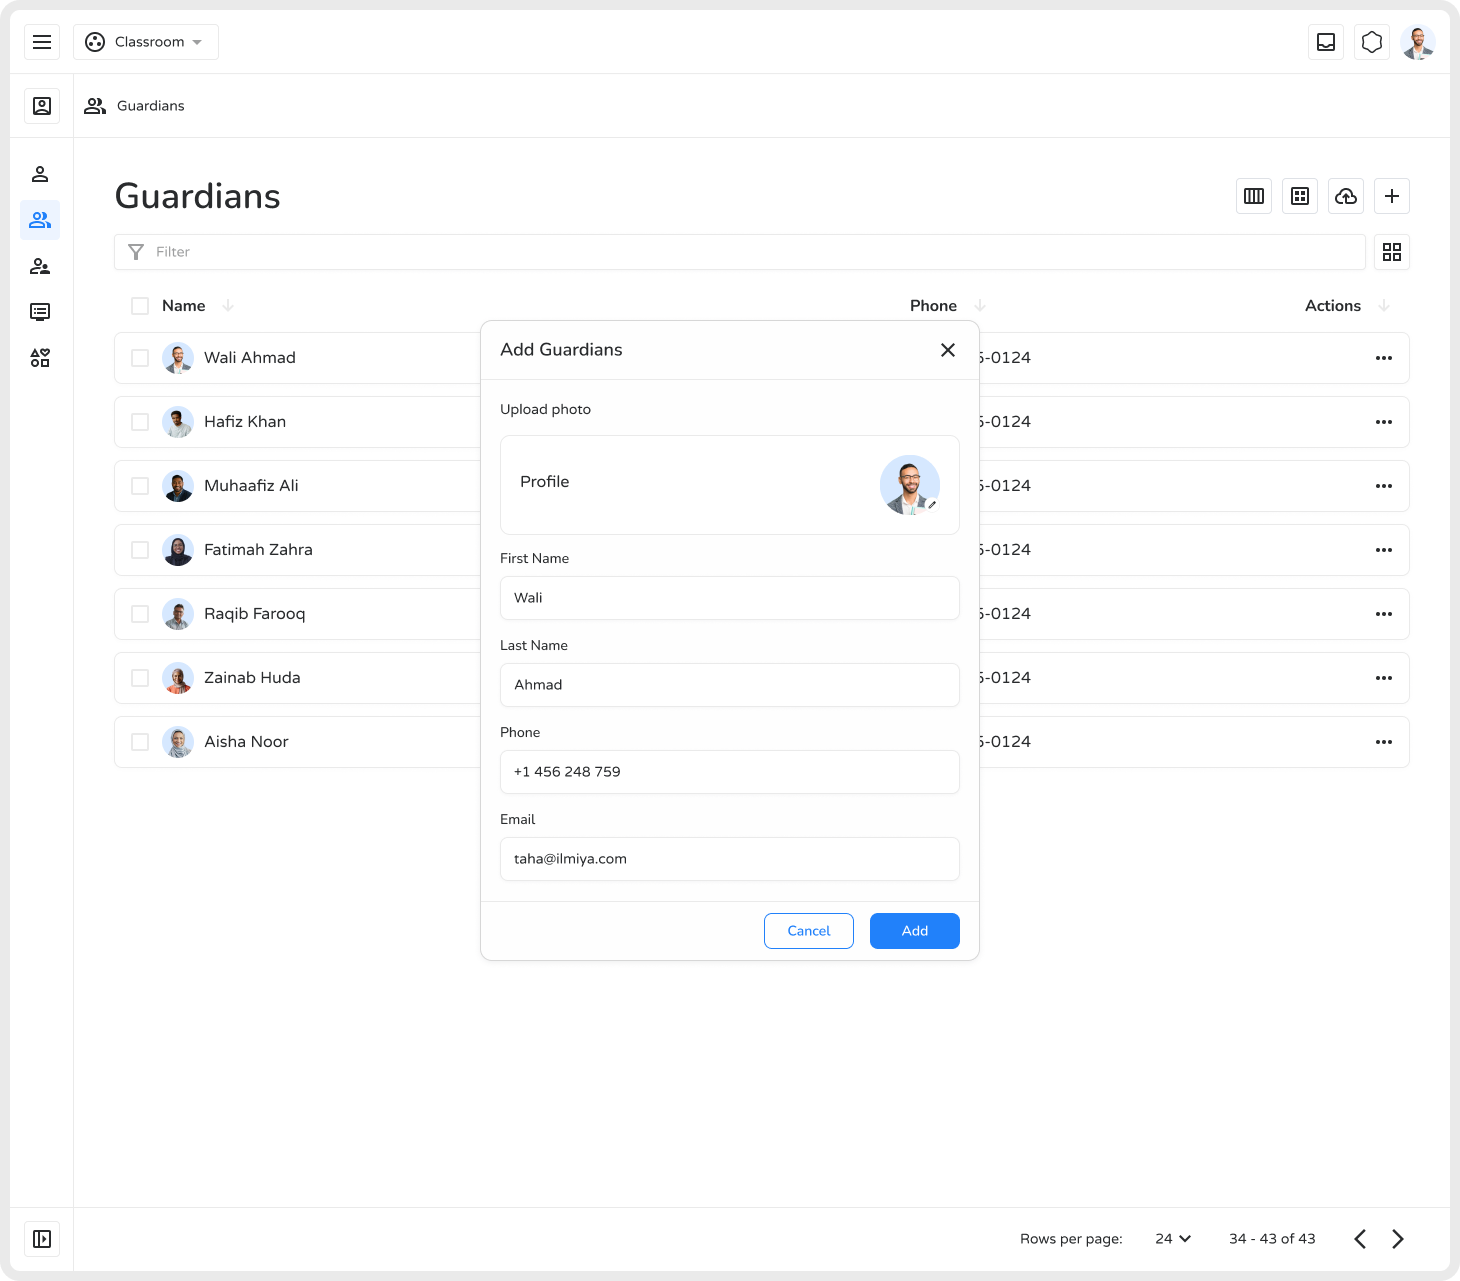Click the inbox icon in header
Image resolution: width=1460 pixels, height=1281 pixels.
point(1326,42)
